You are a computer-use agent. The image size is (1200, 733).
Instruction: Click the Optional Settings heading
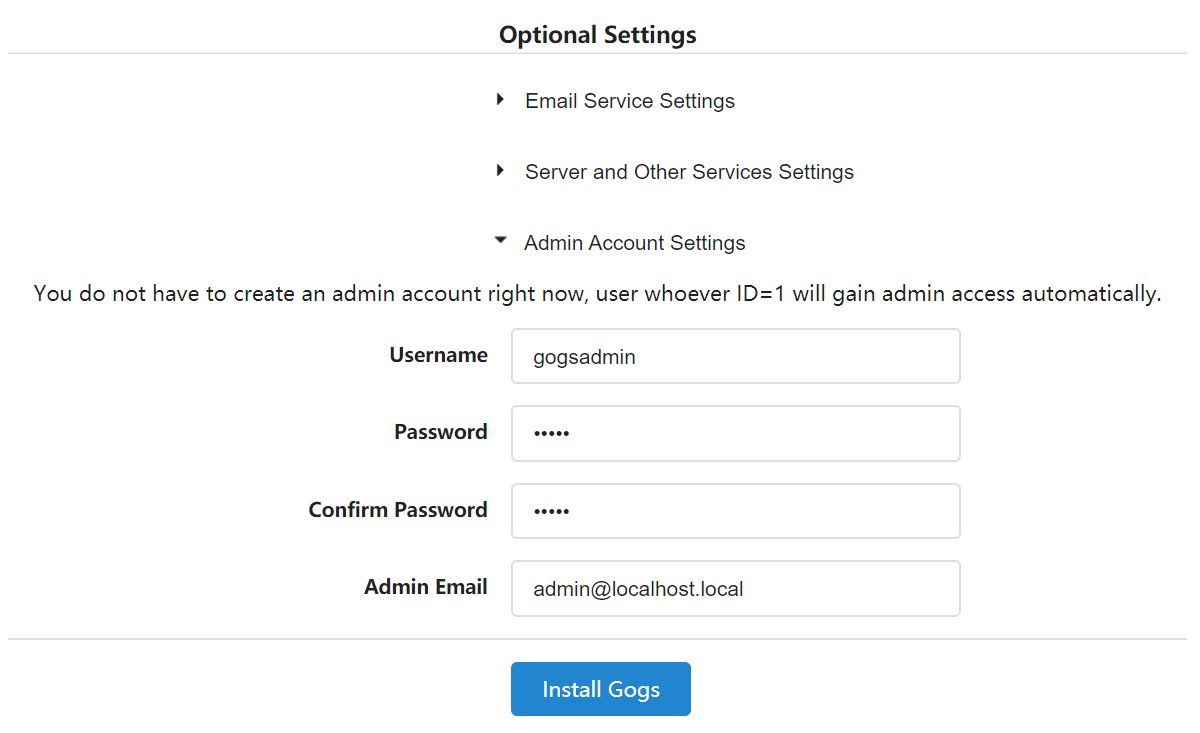(x=598, y=35)
